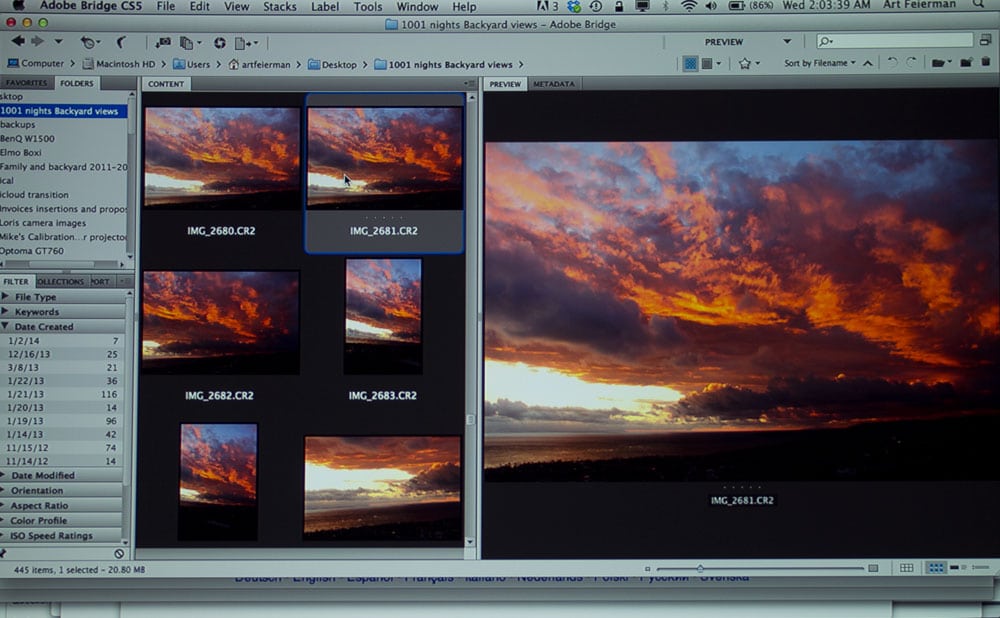Screen dimensions: 1000x618
Task: Open the Reveal recent file clock icon
Action: tap(89, 43)
